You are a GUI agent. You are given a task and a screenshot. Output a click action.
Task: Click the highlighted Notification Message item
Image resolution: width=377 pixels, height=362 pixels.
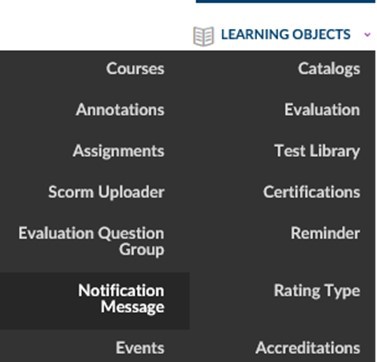pyautogui.click(x=95, y=300)
